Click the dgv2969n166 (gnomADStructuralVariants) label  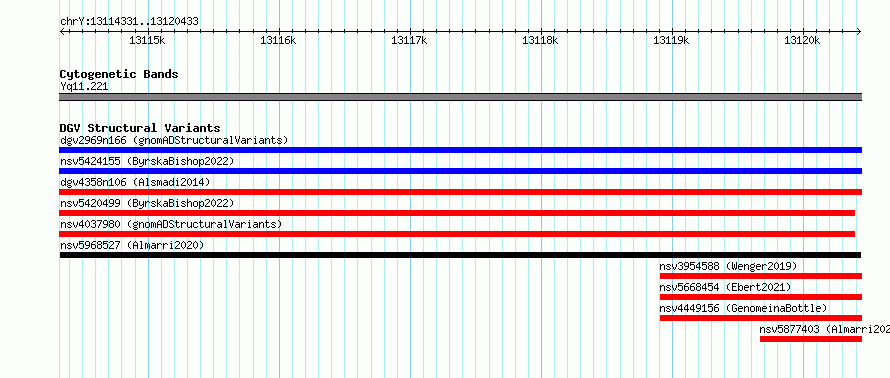(x=174, y=140)
